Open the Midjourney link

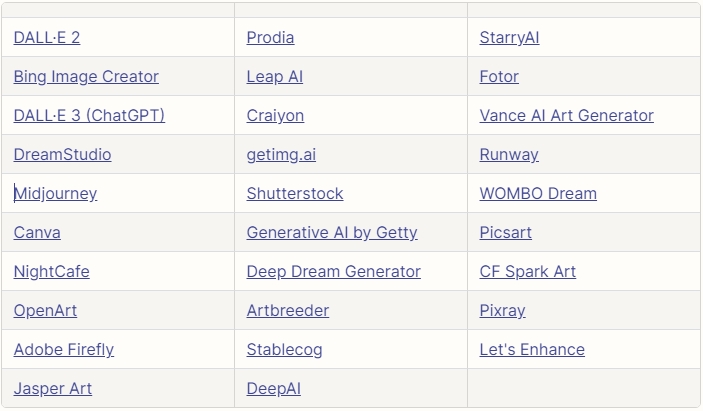click(x=55, y=194)
